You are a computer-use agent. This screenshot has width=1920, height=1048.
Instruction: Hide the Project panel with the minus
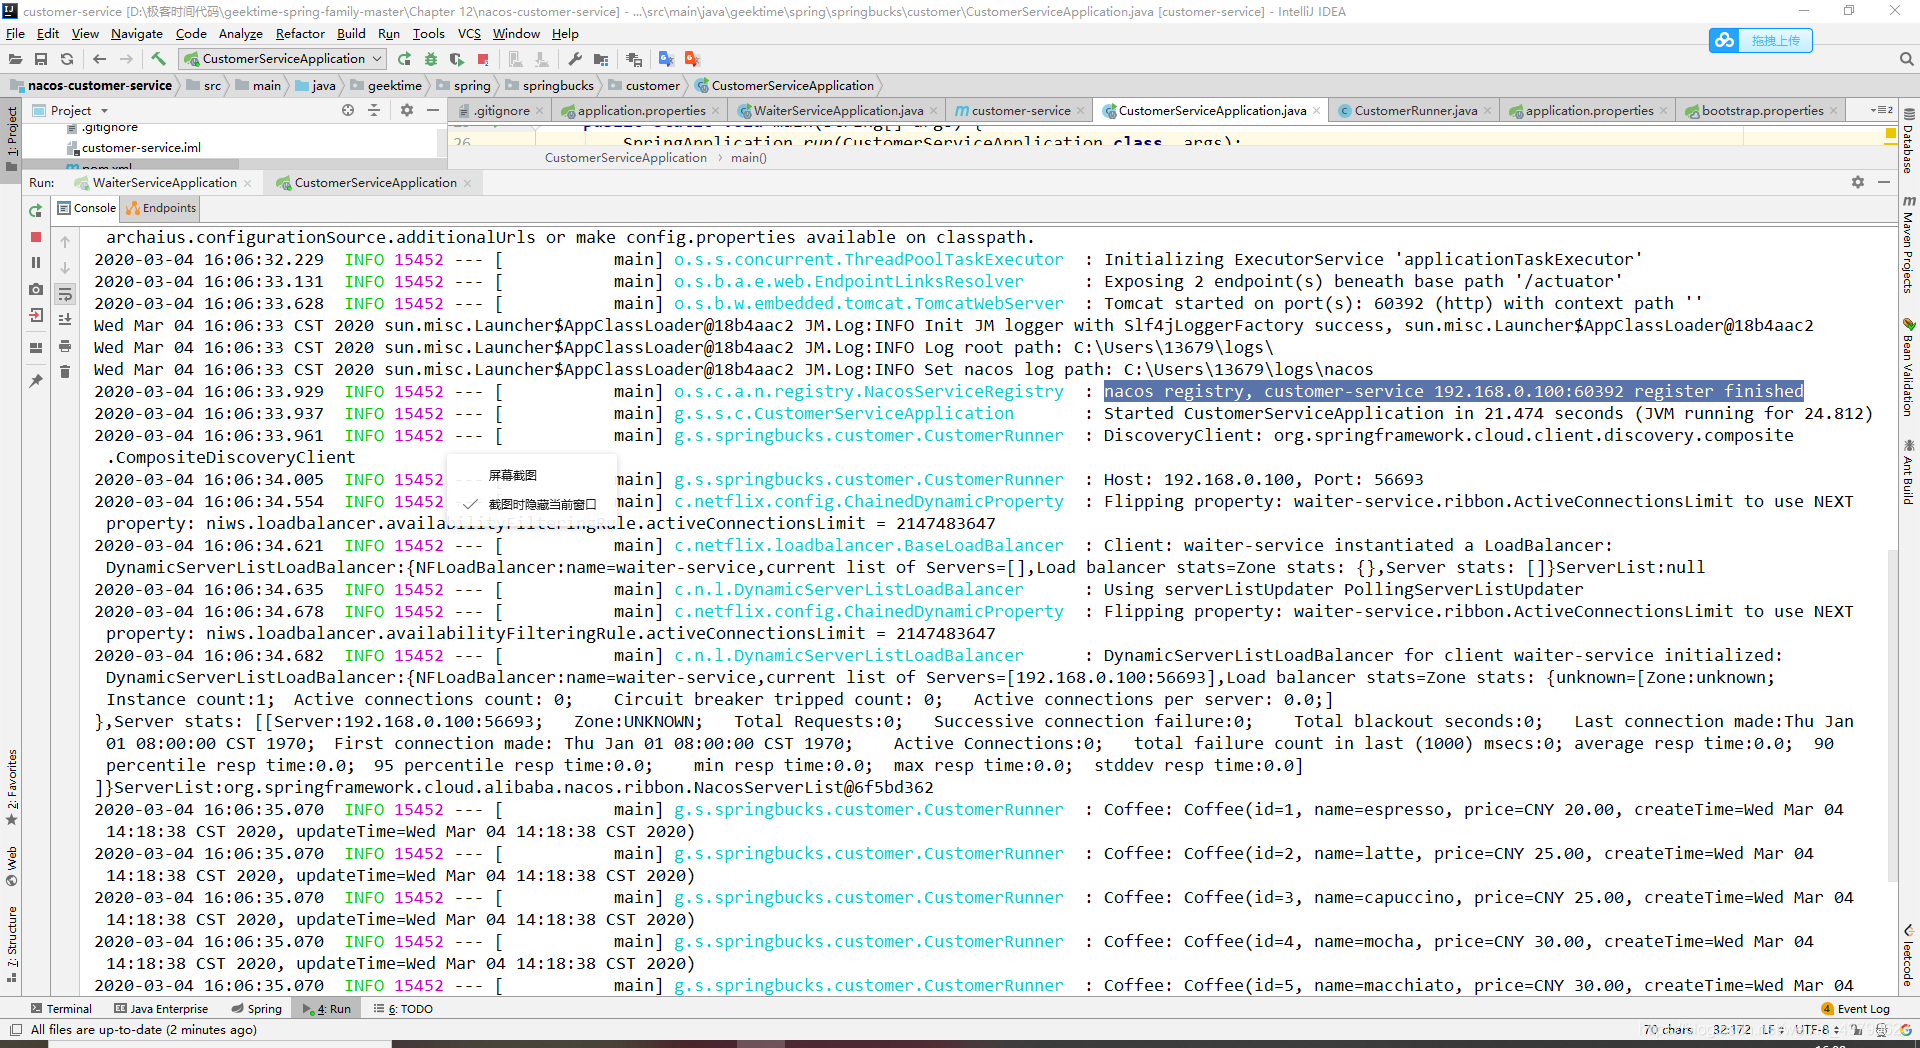pyautogui.click(x=433, y=110)
